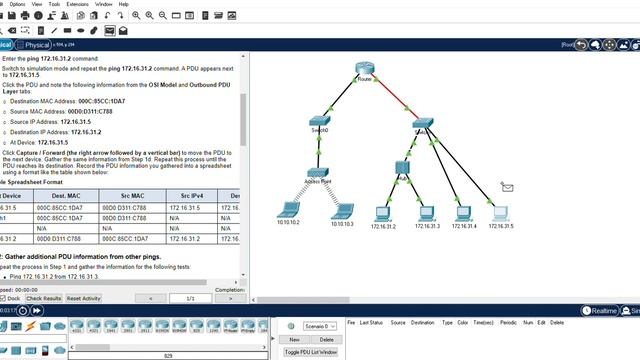This screenshot has width=640, height=360.
Task: Click the Check Results button
Action: coord(44,298)
